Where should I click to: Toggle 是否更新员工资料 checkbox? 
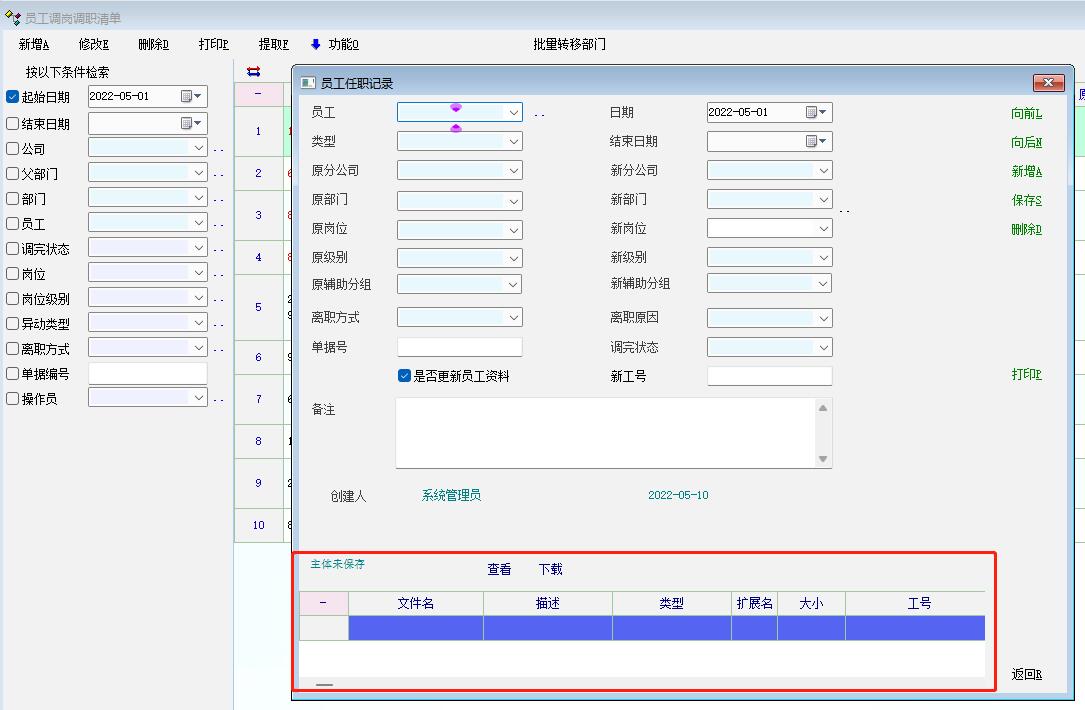(x=404, y=376)
